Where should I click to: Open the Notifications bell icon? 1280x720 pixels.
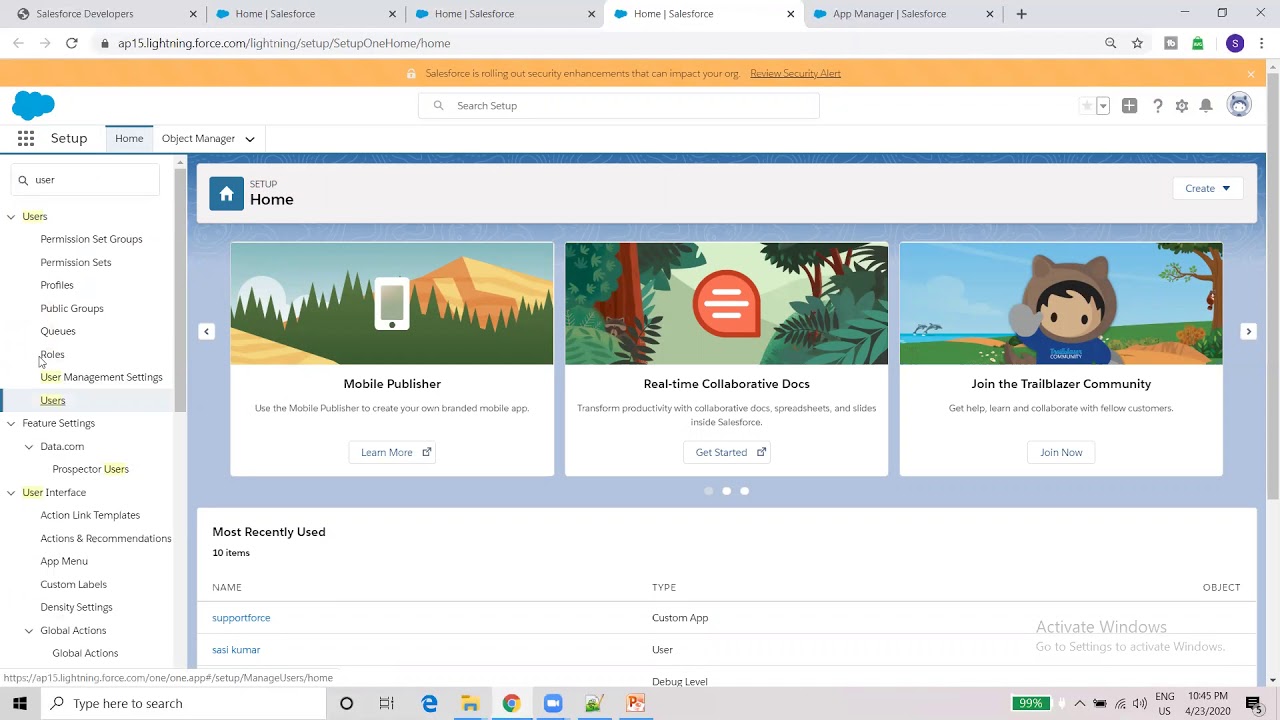(1206, 106)
